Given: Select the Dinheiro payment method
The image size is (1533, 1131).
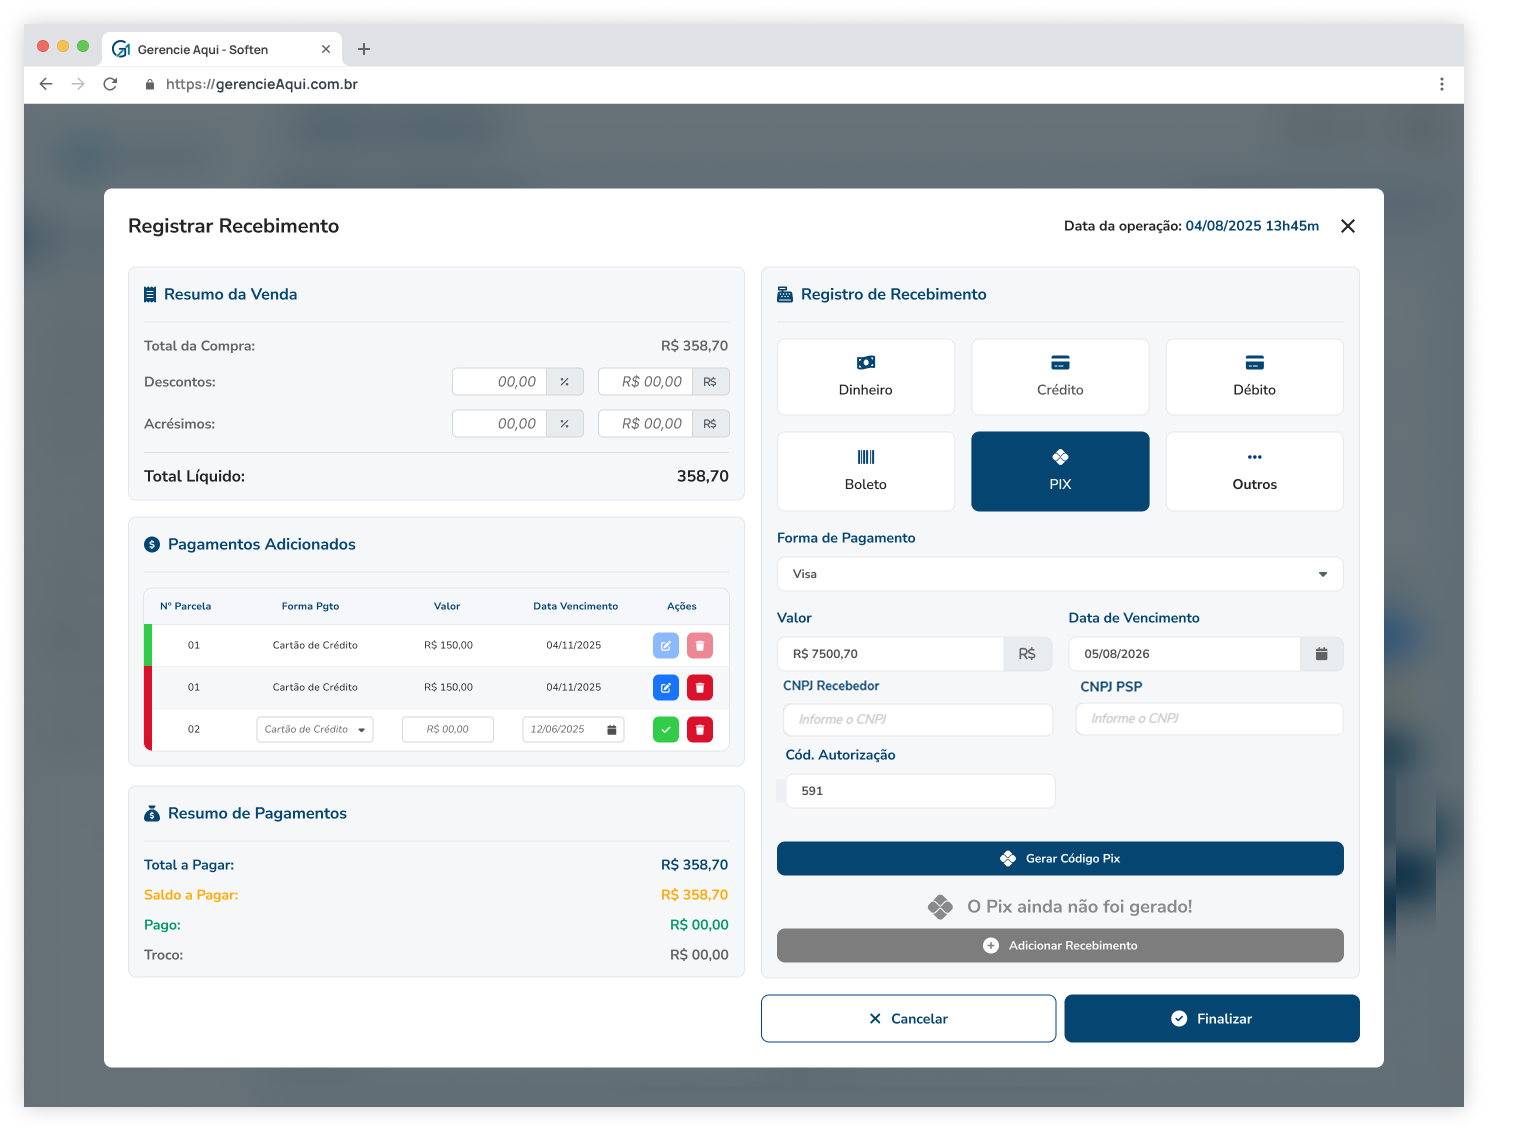Looking at the screenshot, I should pyautogui.click(x=865, y=377).
